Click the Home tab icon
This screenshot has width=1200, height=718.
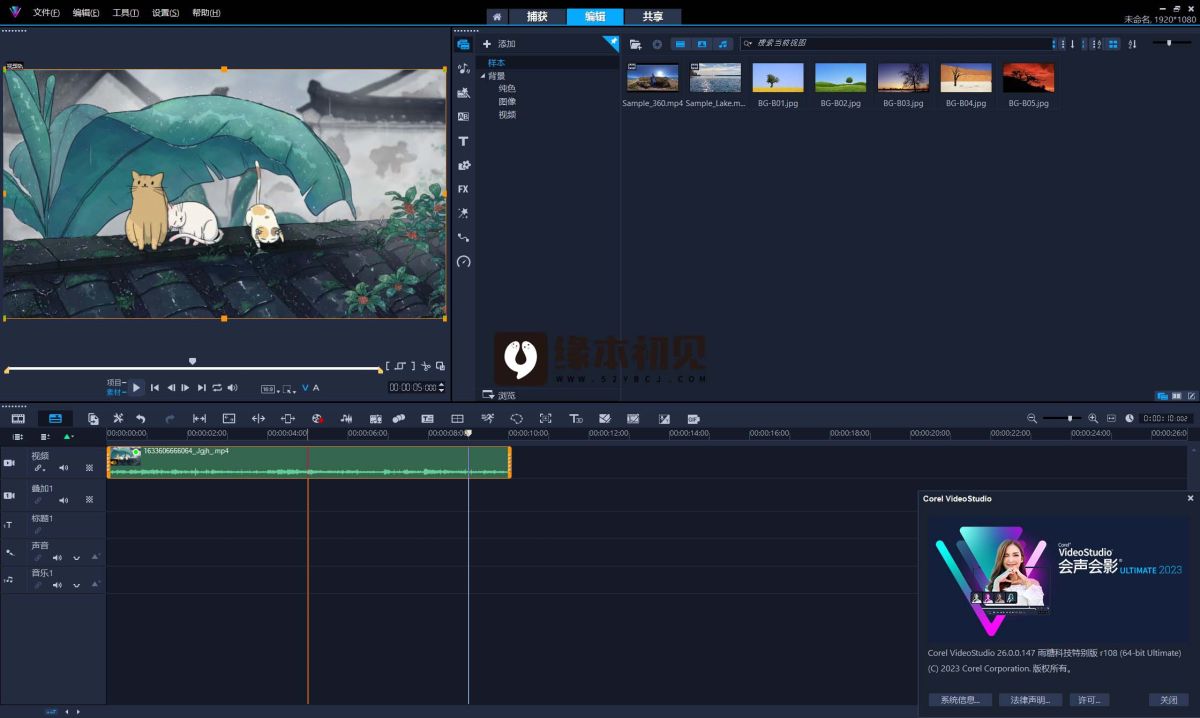point(498,16)
